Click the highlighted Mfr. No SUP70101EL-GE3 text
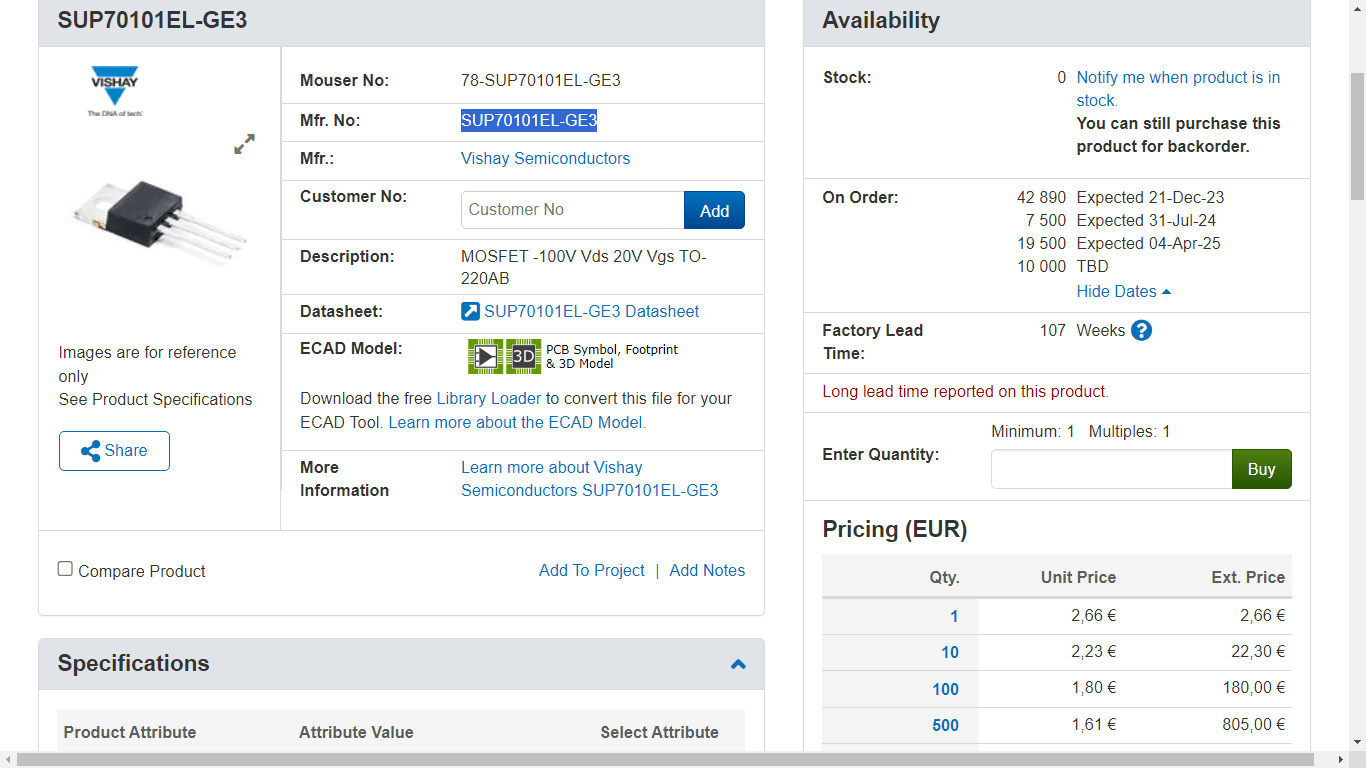 coord(529,120)
